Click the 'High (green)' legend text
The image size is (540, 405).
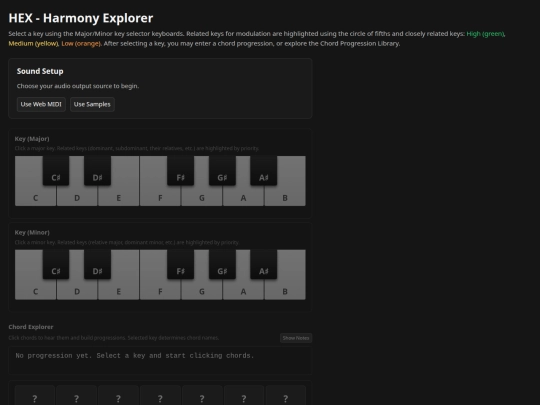(485, 34)
